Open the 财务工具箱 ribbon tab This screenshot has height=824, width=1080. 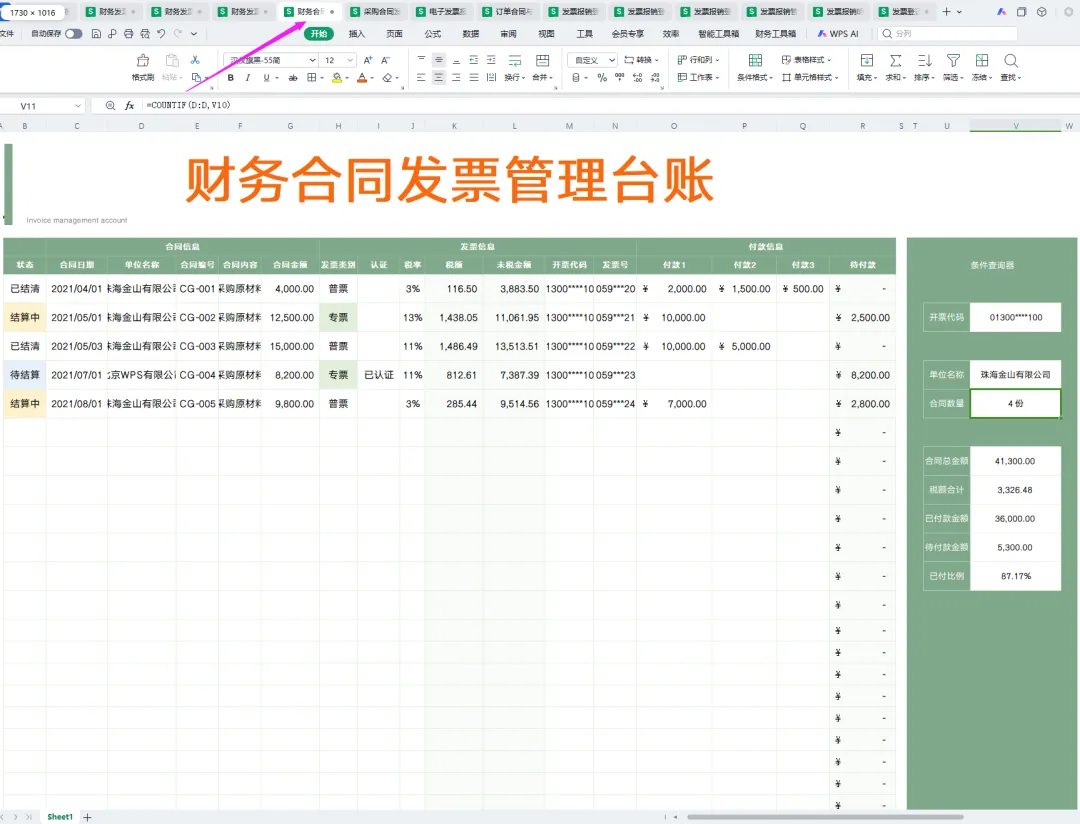pos(776,34)
